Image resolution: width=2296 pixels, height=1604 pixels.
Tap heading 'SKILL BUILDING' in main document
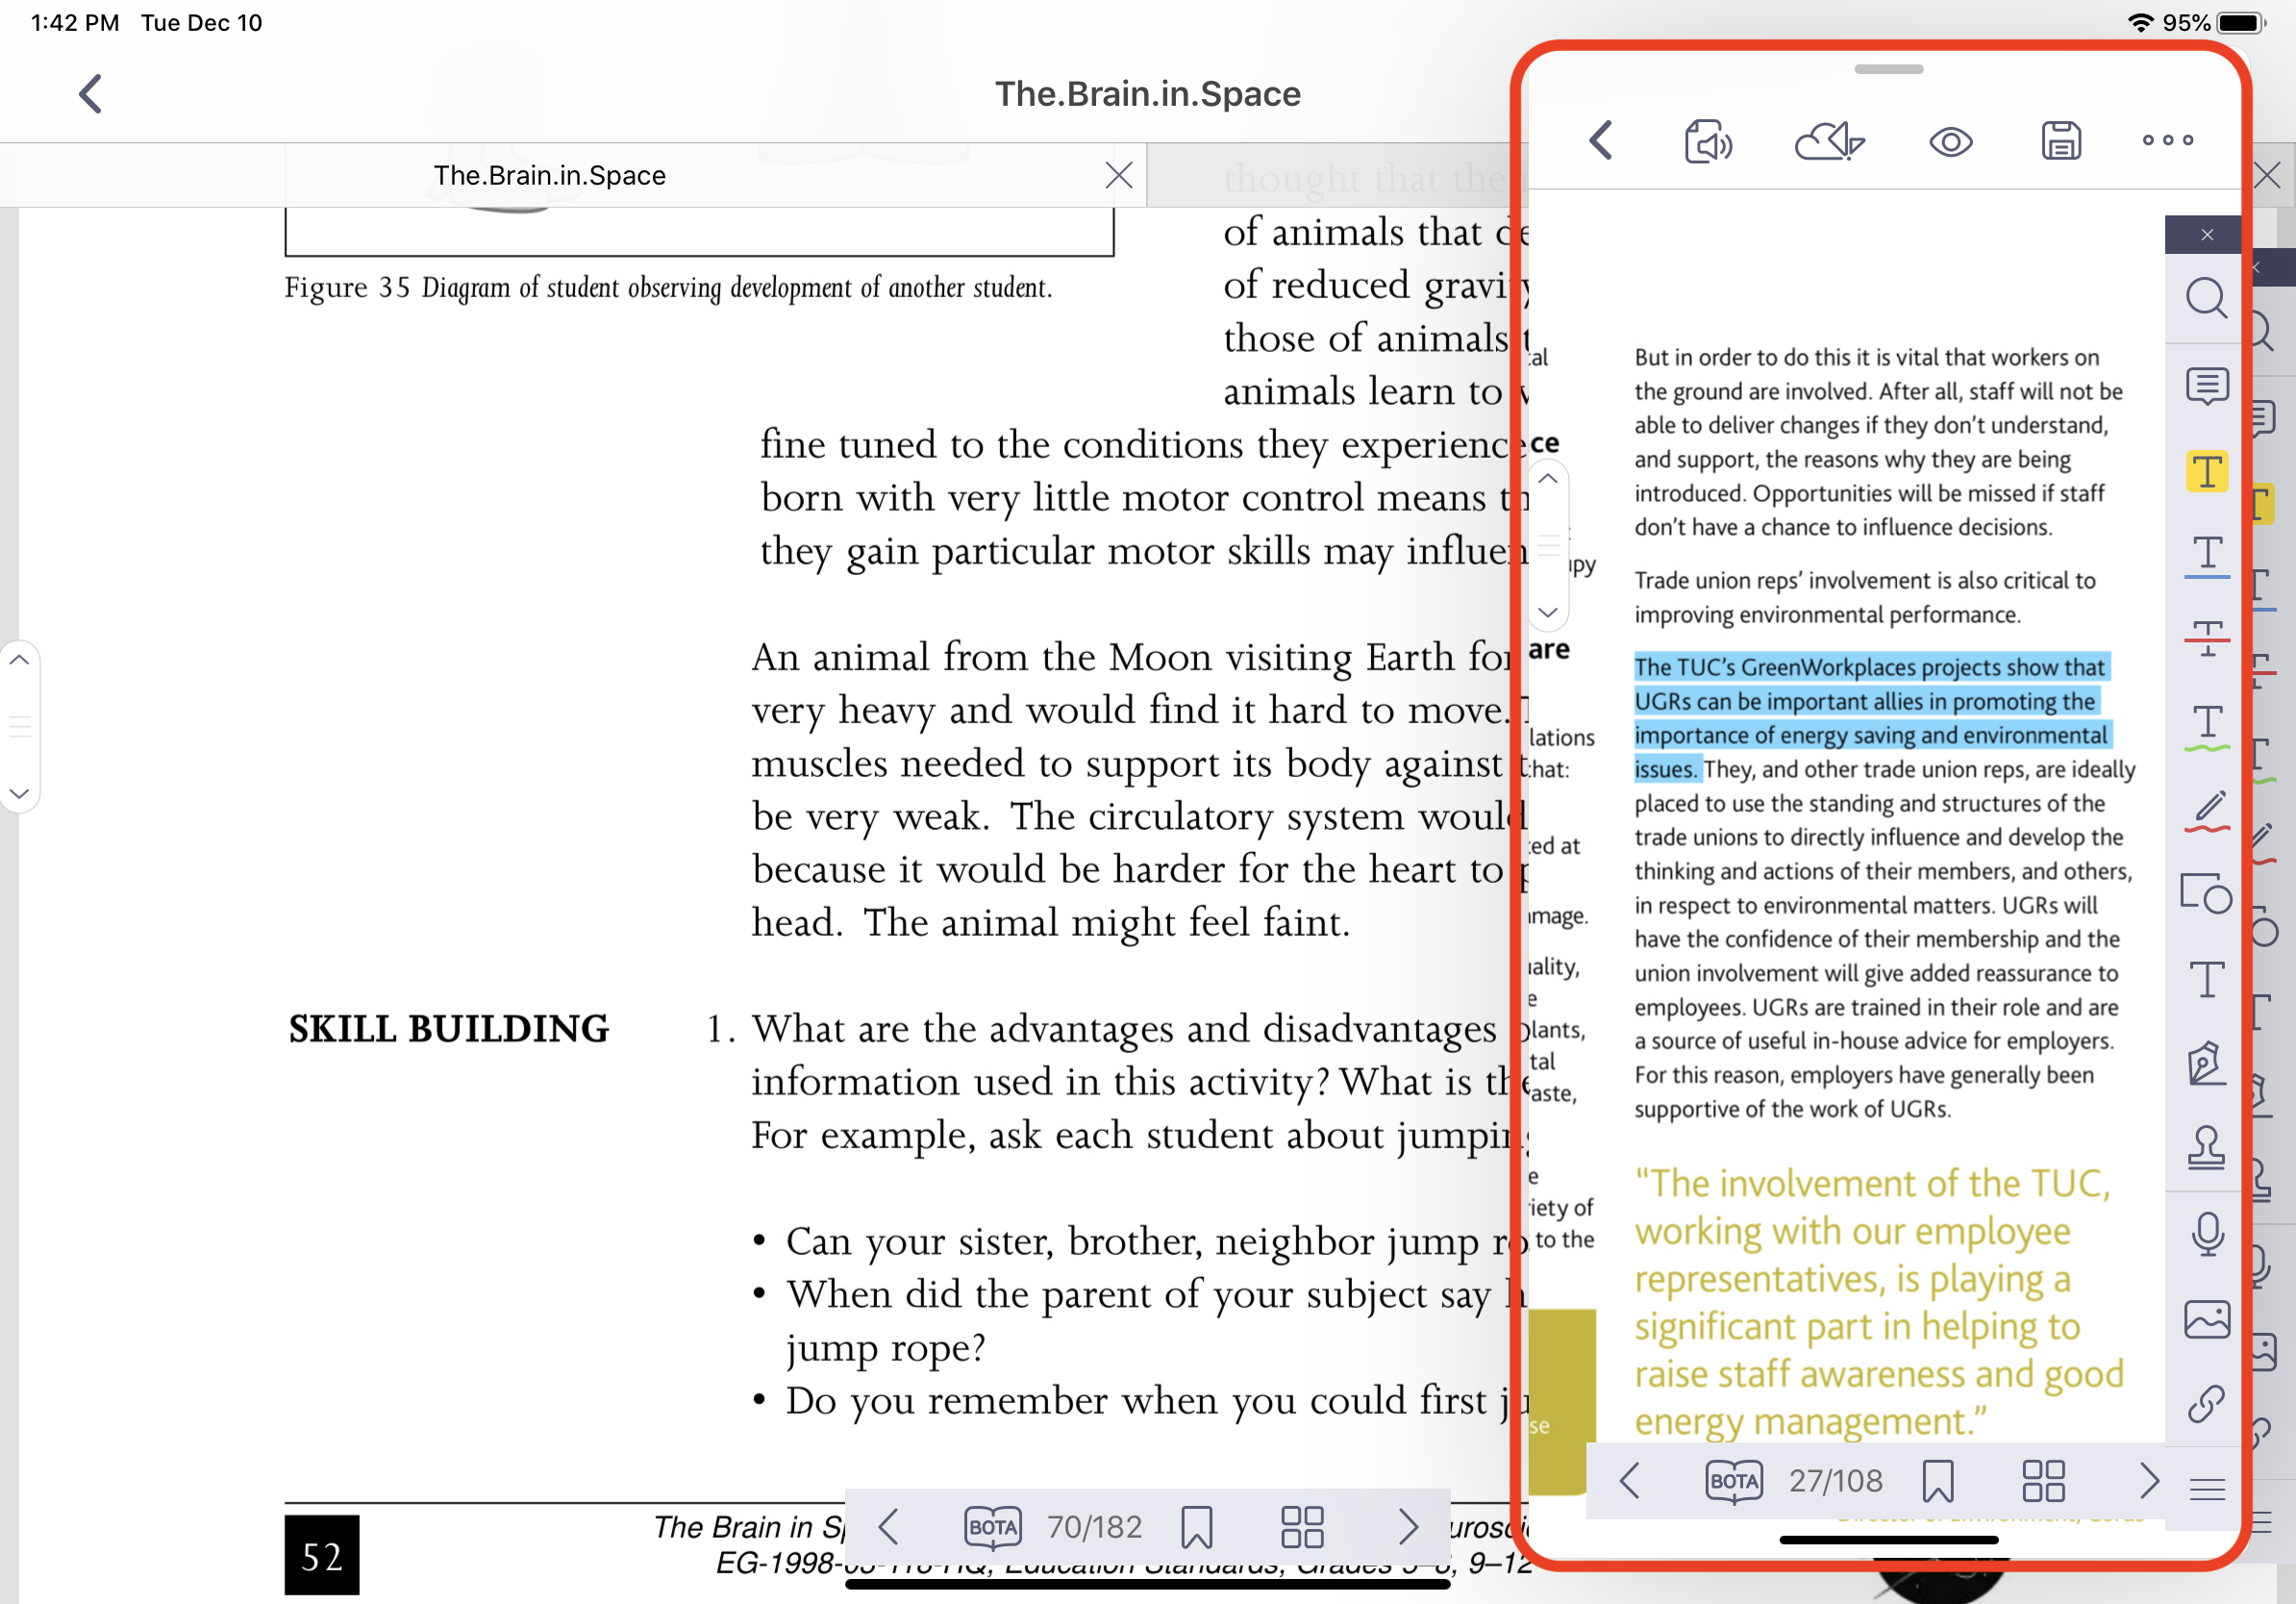tap(448, 1028)
